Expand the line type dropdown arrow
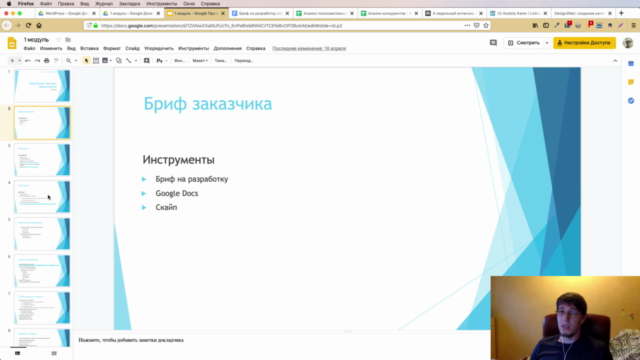Viewport: 640px width, 360px height. click(x=136, y=60)
